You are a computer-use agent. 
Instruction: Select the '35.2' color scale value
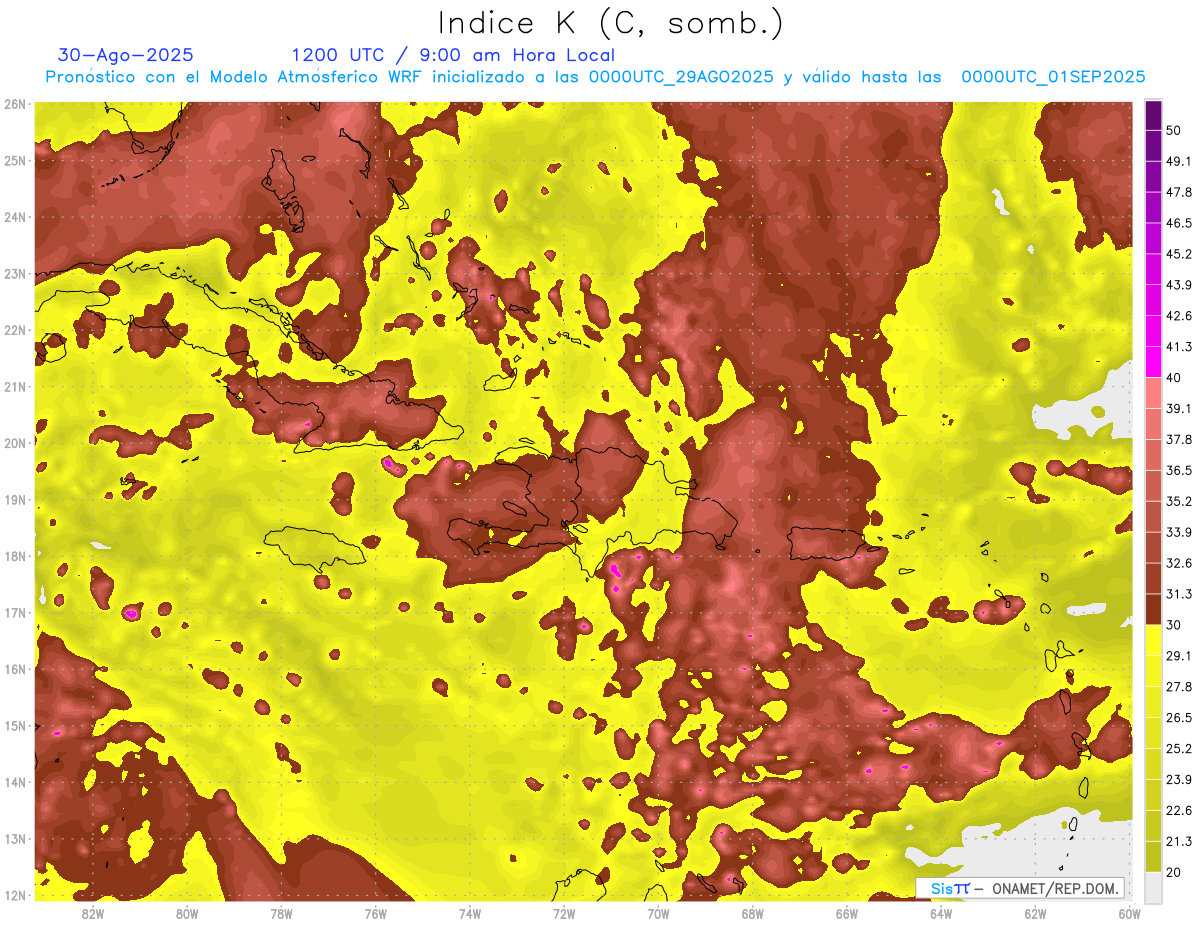click(x=1178, y=501)
